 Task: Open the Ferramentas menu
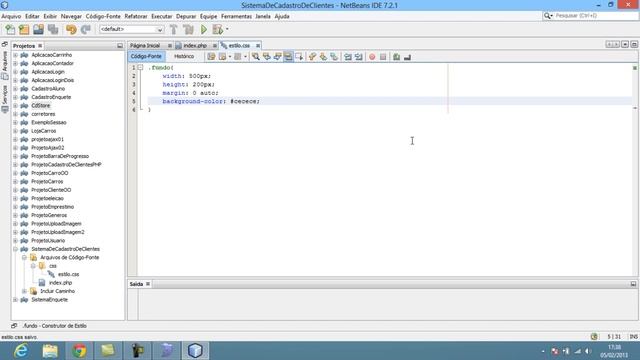point(236,16)
